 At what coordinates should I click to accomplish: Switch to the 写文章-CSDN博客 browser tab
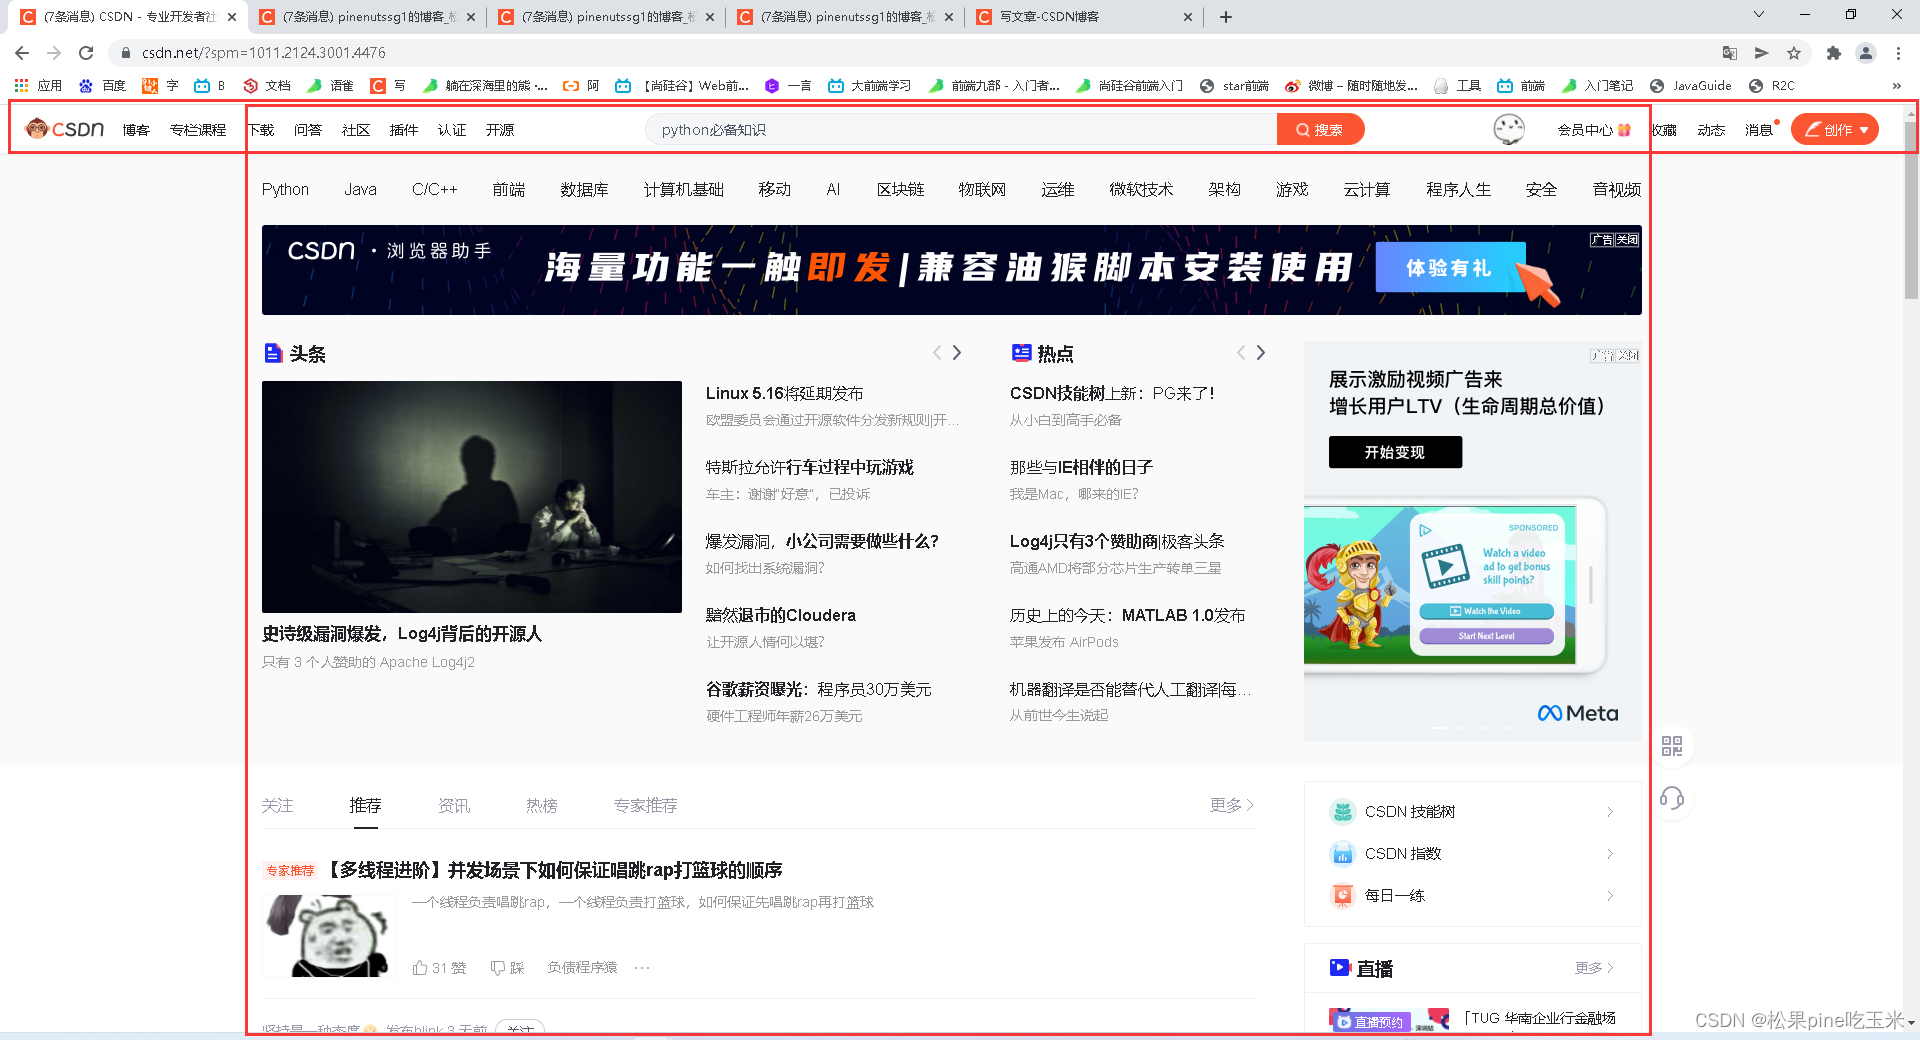1084,17
